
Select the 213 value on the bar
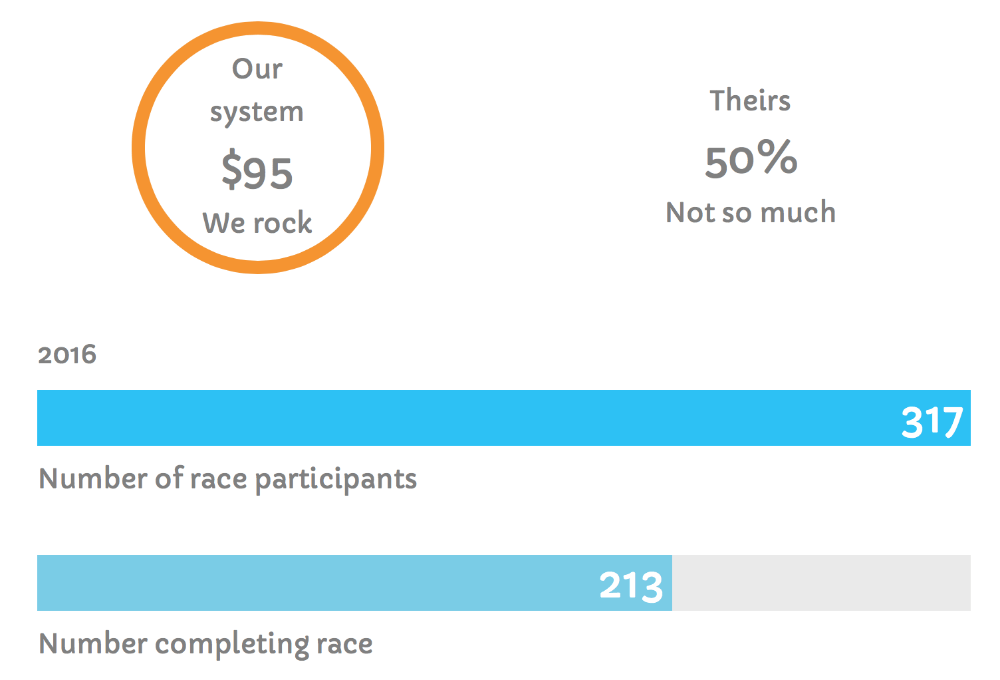point(630,586)
